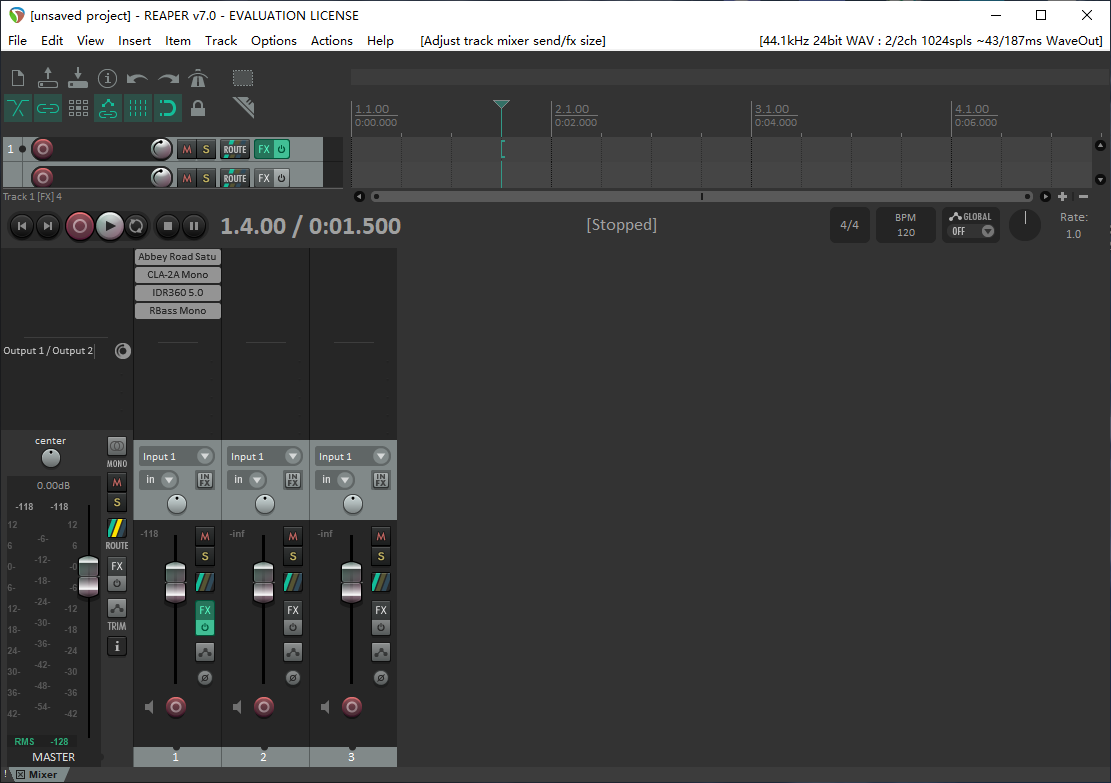This screenshot has height=783, width=1111.
Task: Click the diagonal blade icon in main toolbar
Action: [243, 108]
